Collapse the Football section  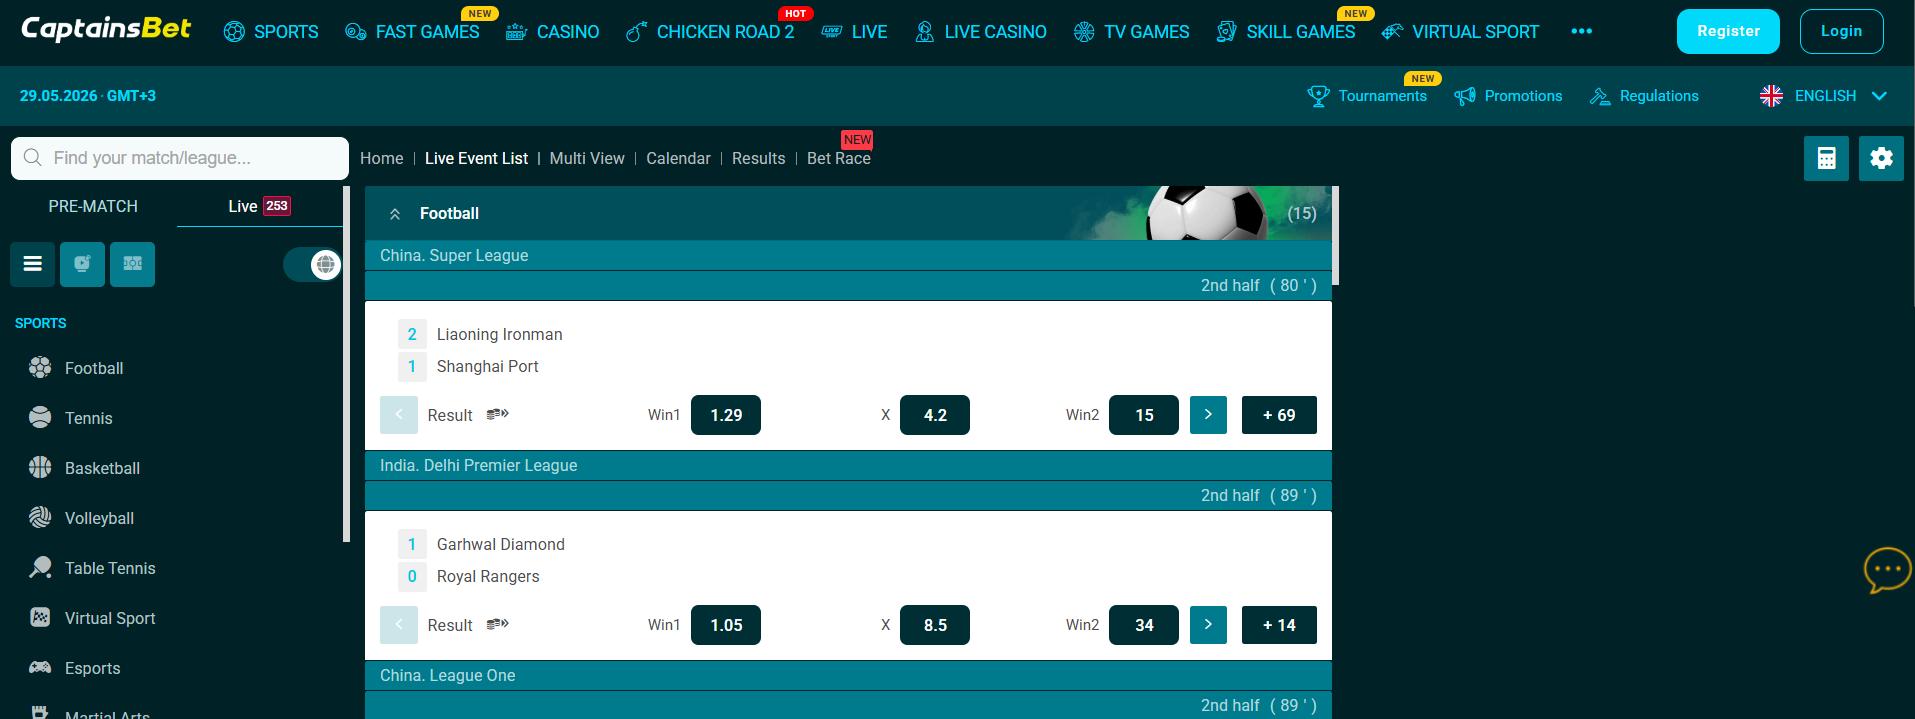(395, 214)
